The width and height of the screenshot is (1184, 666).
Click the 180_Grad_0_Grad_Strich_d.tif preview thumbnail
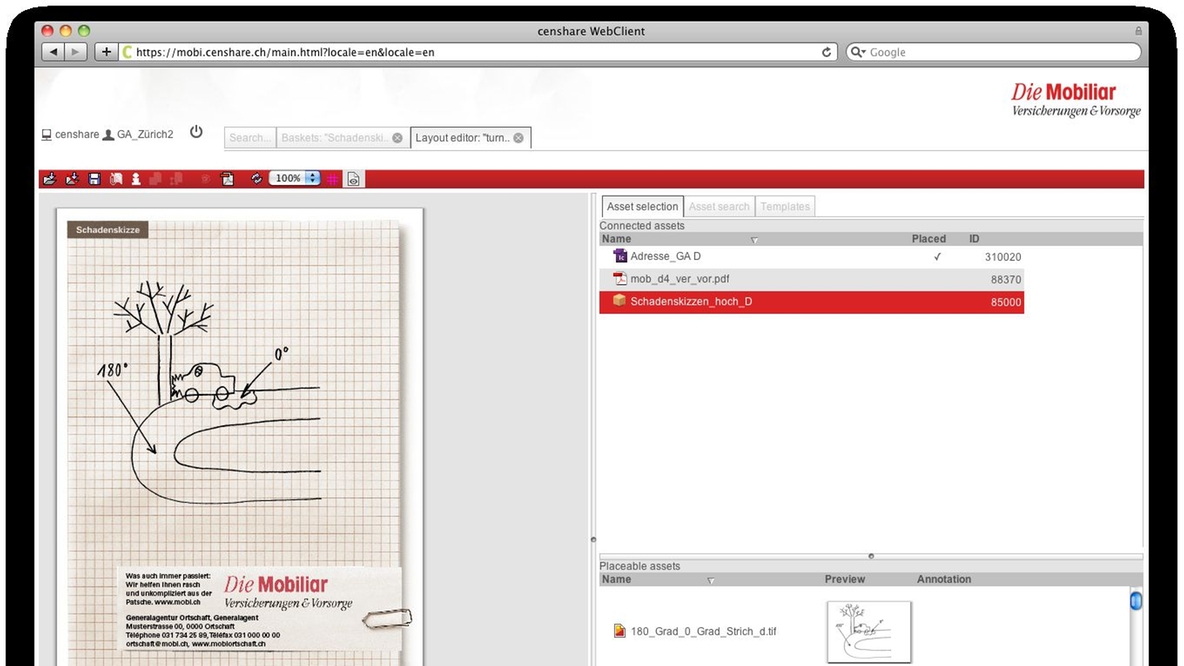tap(869, 631)
